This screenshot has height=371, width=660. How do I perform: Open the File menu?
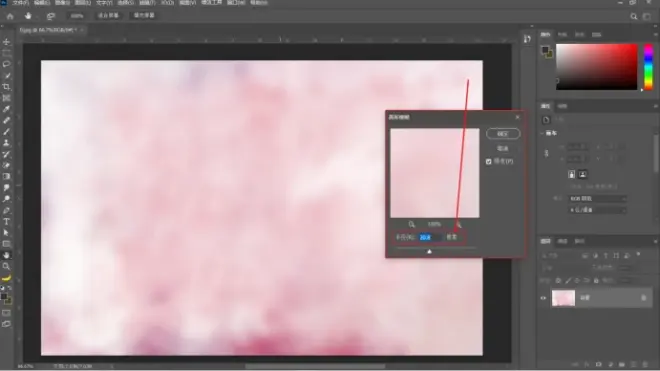[x=20, y=3]
